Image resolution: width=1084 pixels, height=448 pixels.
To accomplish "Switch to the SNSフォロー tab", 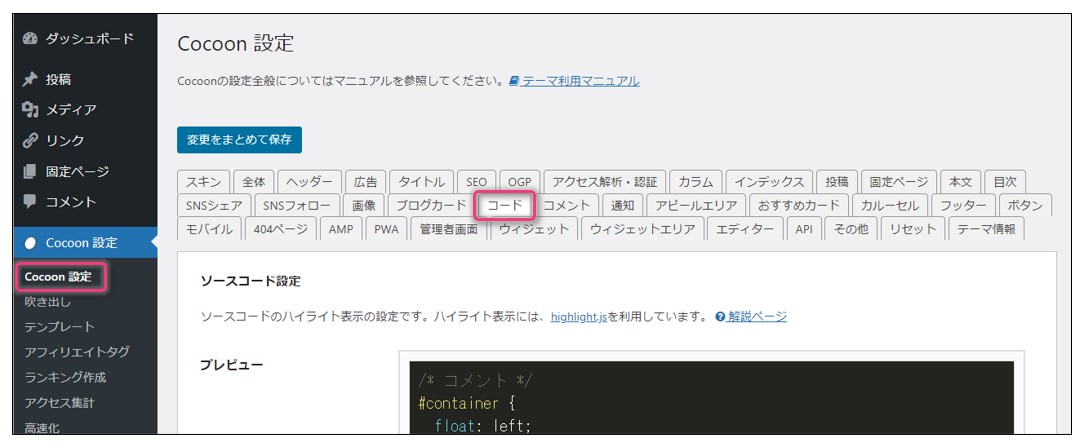I will click(297, 205).
